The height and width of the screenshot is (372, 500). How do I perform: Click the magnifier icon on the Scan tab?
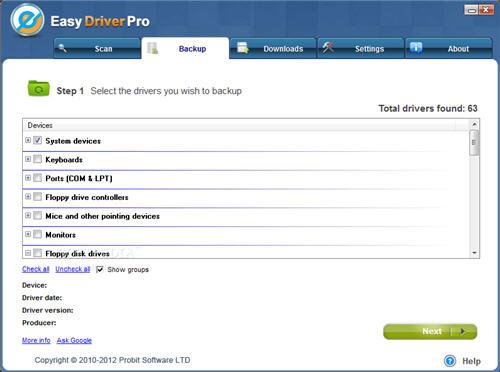pos(62,49)
